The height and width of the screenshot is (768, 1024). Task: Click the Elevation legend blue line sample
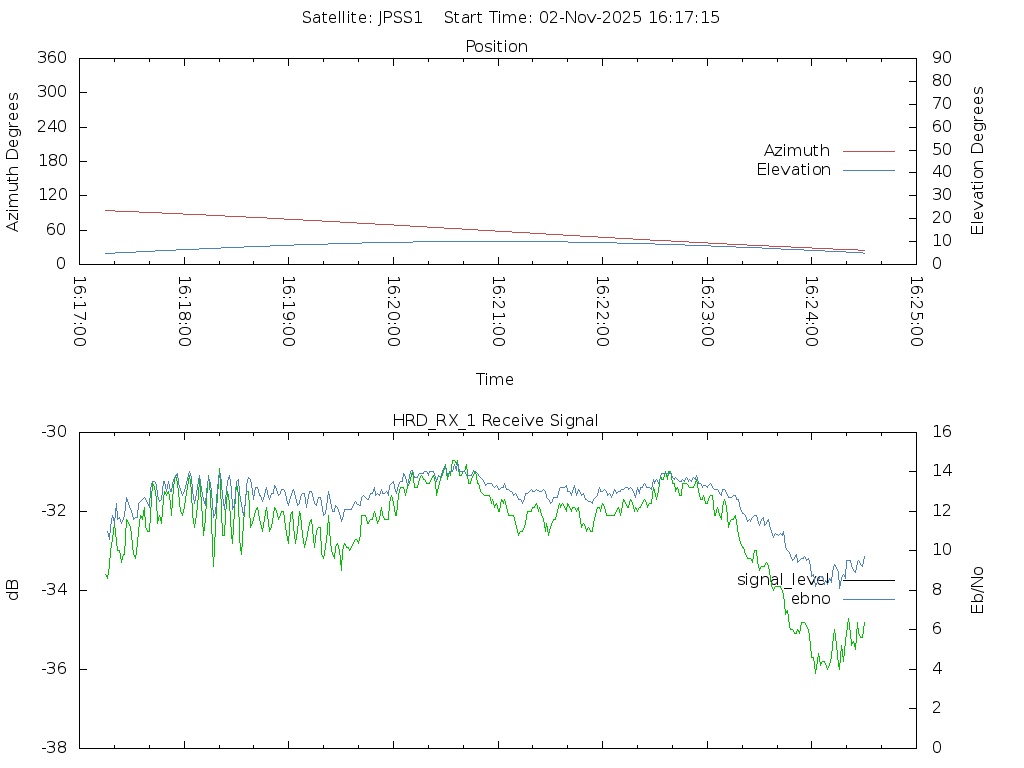point(868,170)
